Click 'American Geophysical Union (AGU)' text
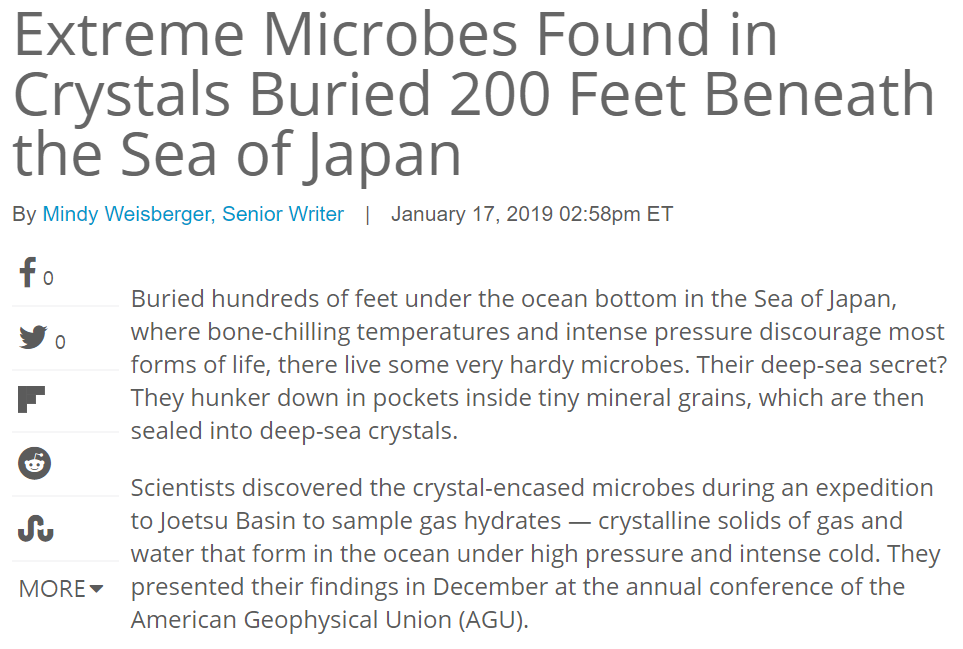The image size is (963, 649). click(x=327, y=619)
